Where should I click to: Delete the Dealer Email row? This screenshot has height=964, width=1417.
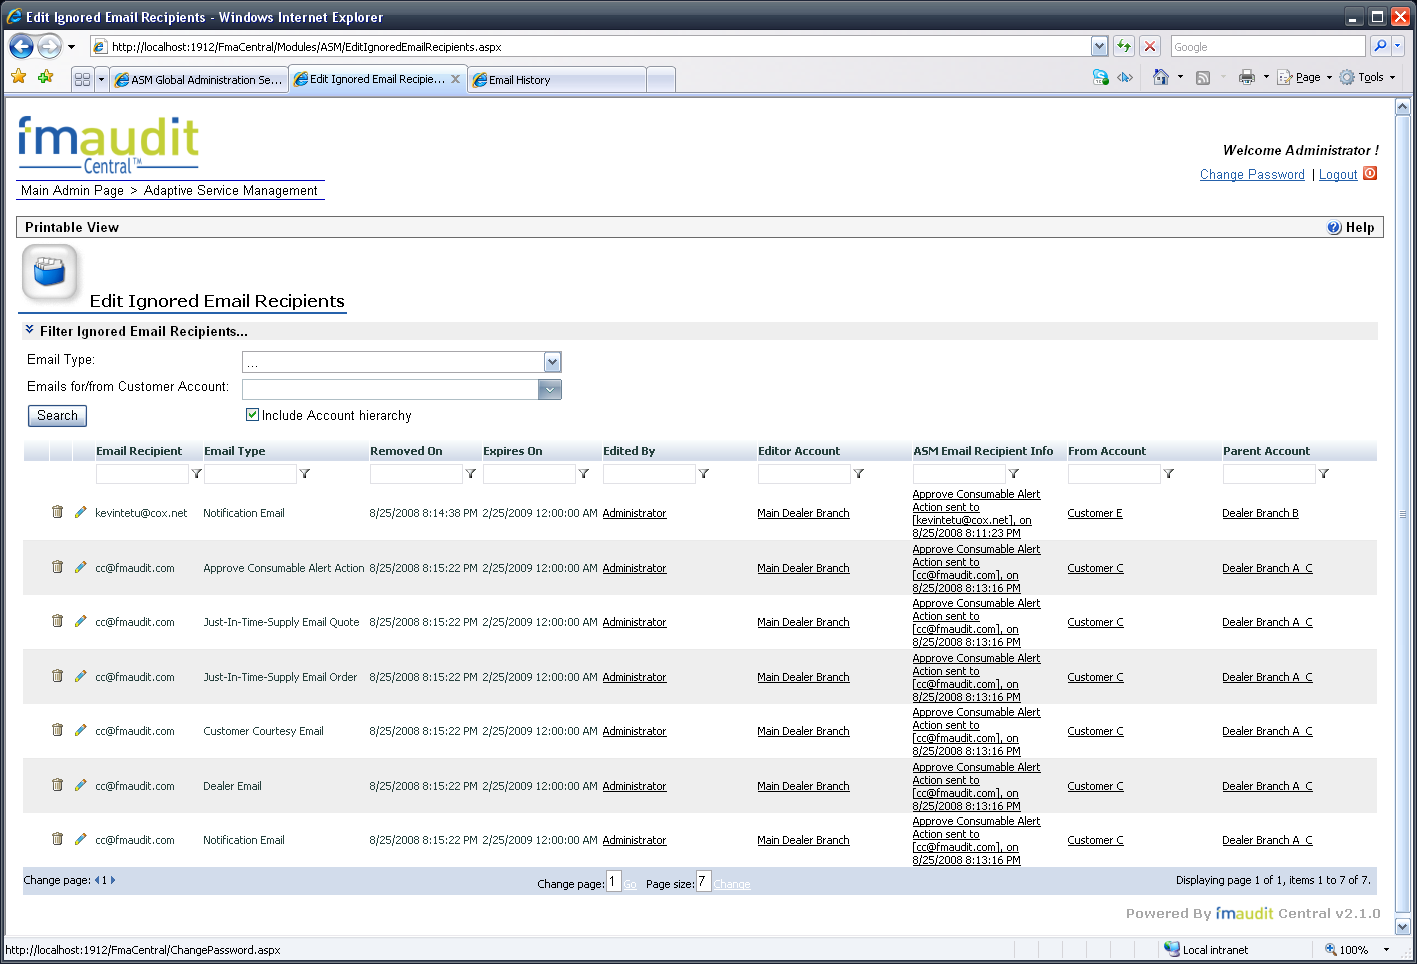[x=57, y=785]
